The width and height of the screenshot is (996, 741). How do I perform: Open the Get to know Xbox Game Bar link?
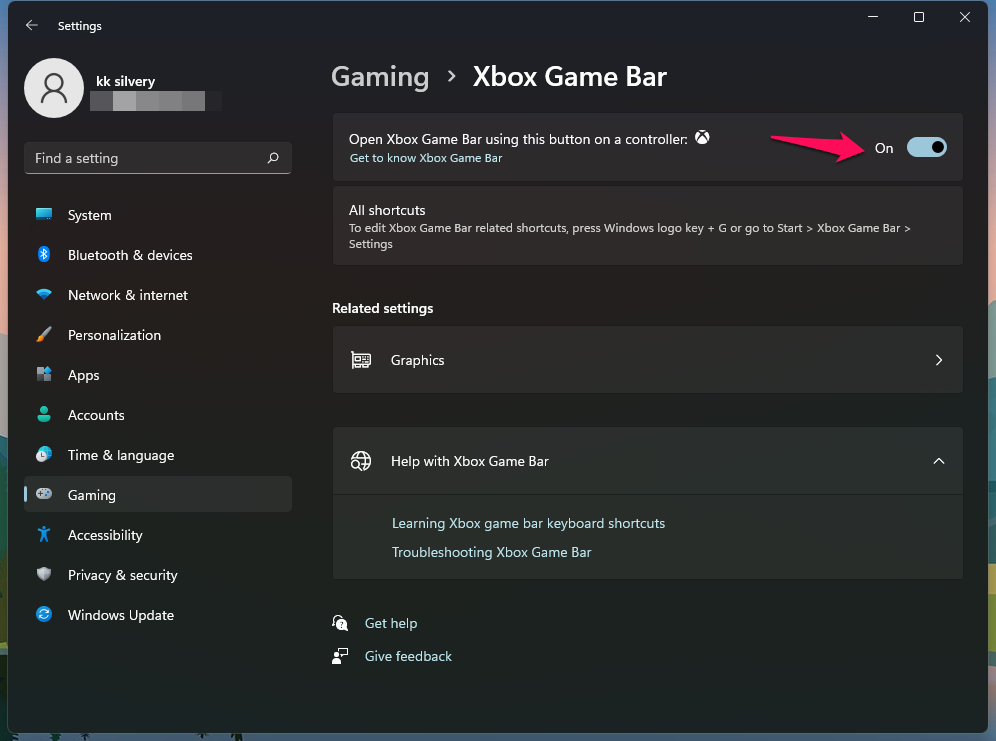point(426,158)
